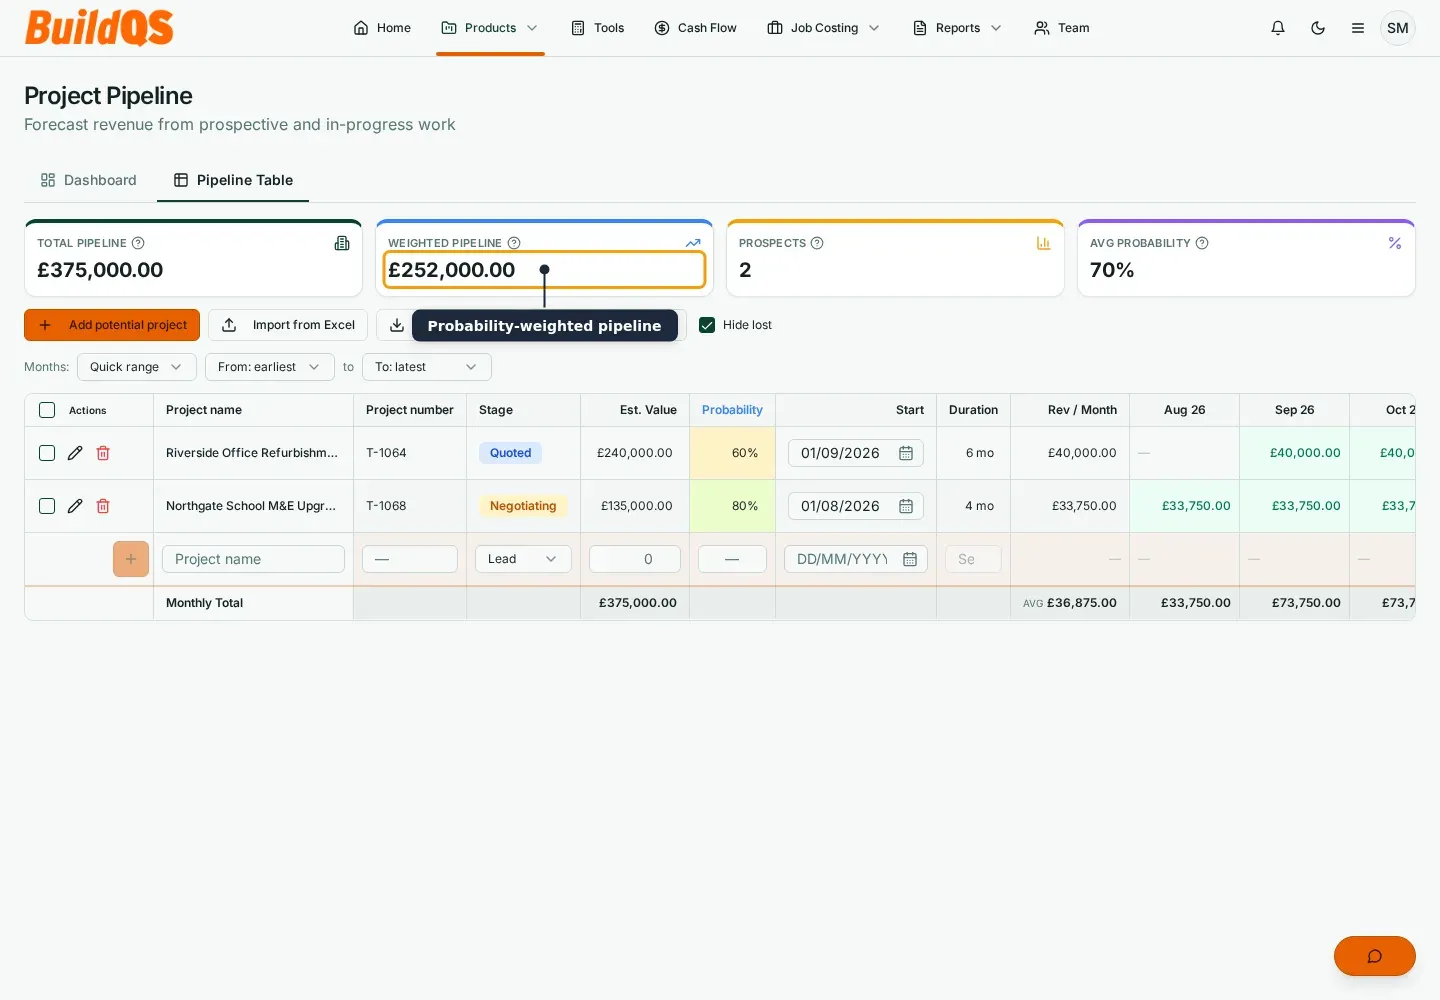Open calendar picker in new project row

(x=910, y=559)
